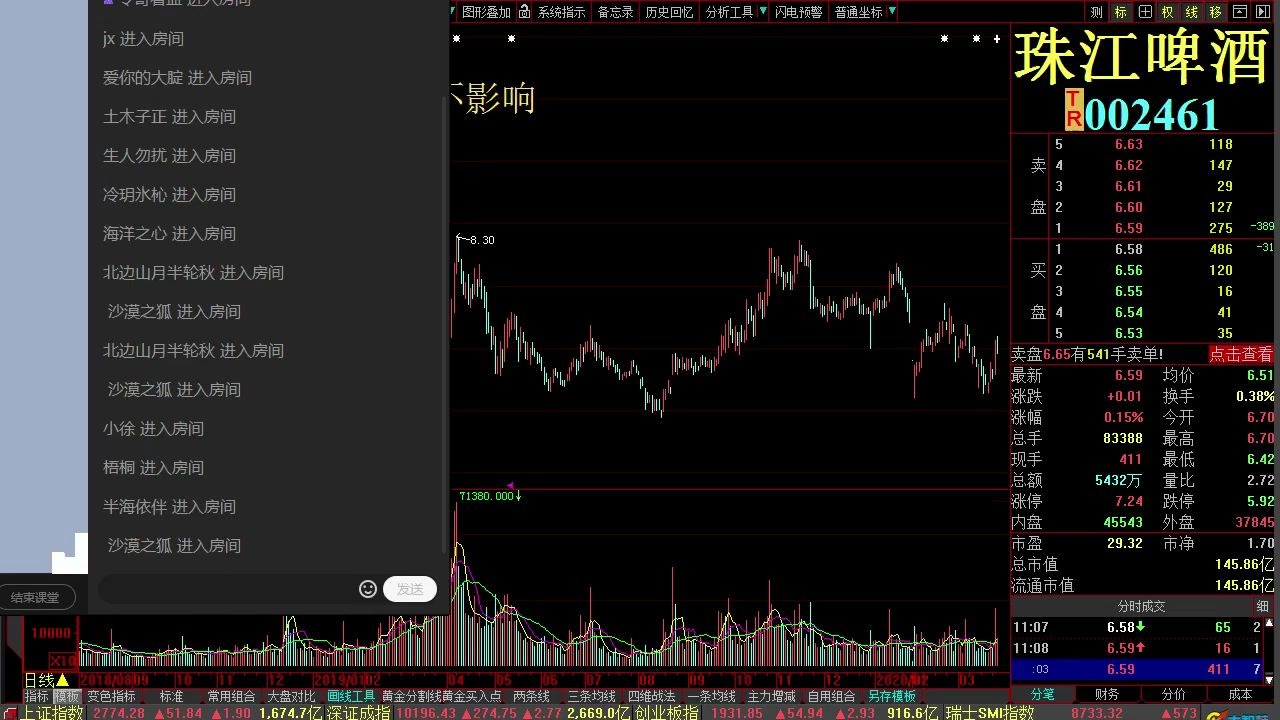Viewport: 1280px width, 720px height.
Task: Select 一条均线 template
Action: coord(711,696)
